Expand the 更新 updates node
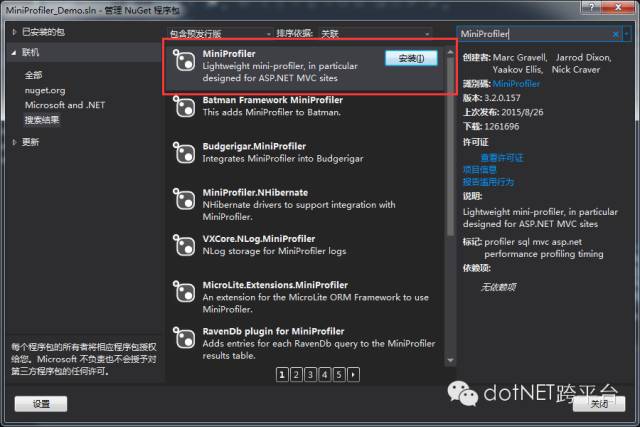The height and width of the screenshot is (427, 640). 14,142
